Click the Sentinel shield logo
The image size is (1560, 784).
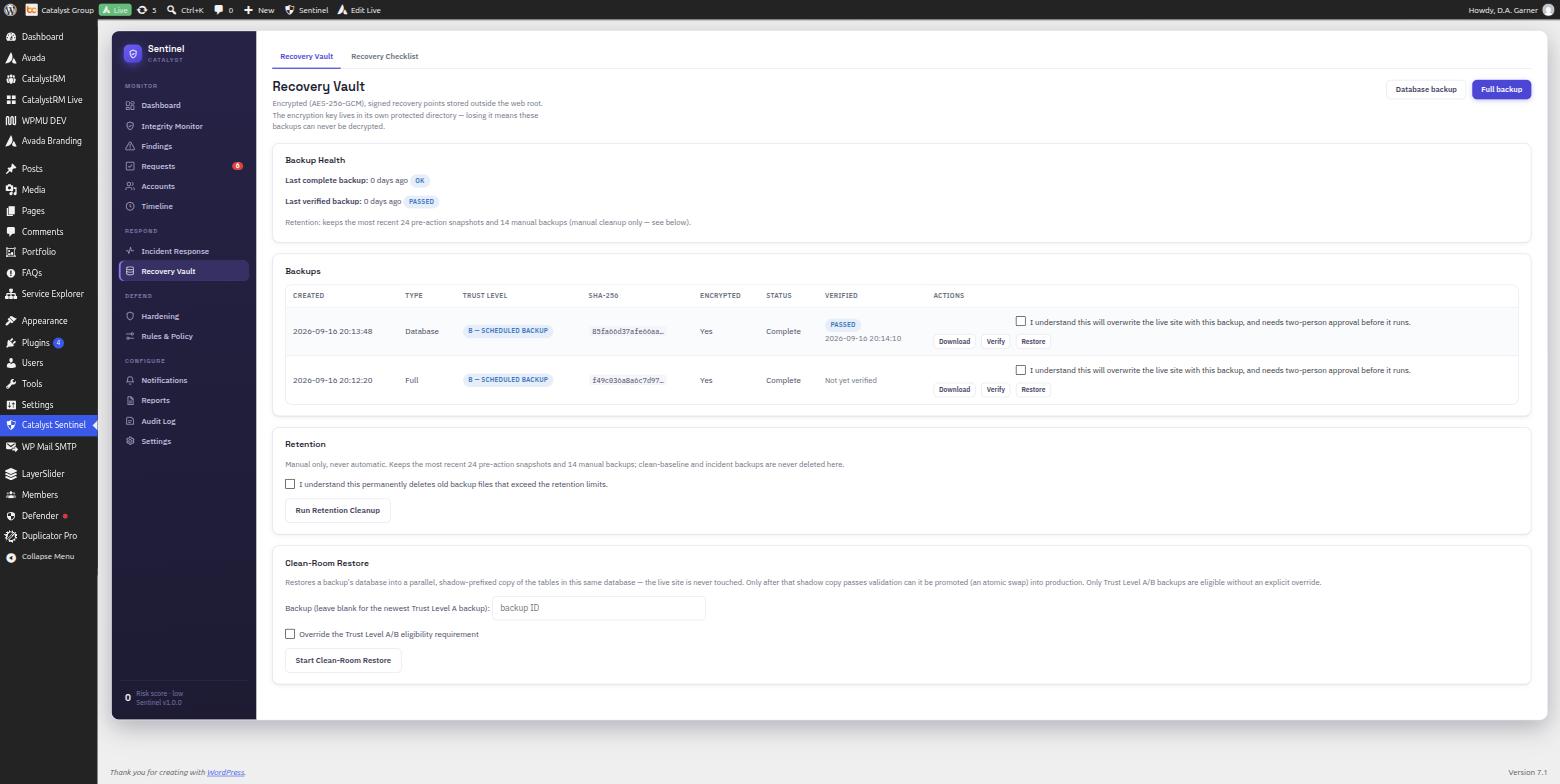coord(133,53)
